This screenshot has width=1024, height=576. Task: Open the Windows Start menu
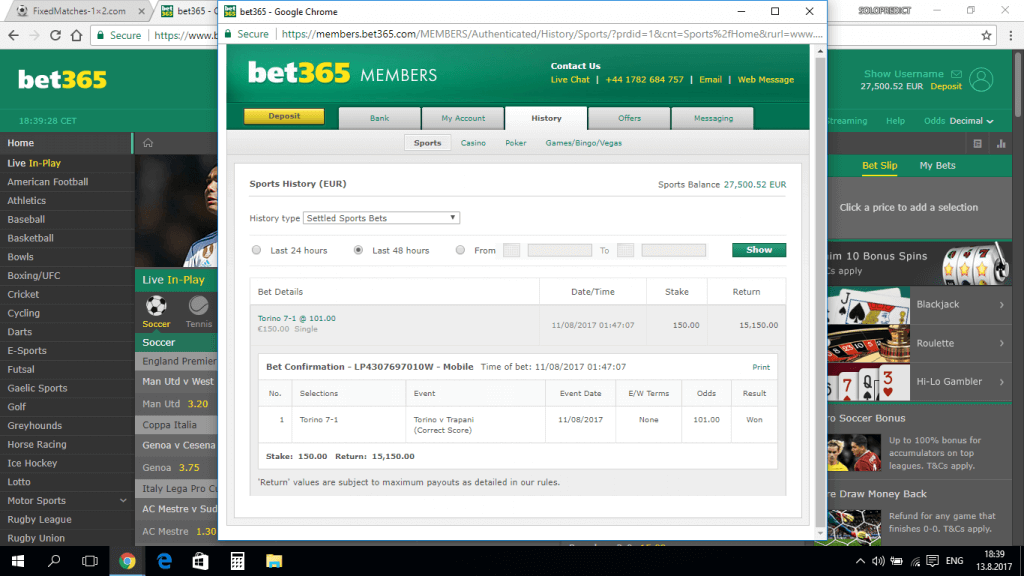[18, 561]
